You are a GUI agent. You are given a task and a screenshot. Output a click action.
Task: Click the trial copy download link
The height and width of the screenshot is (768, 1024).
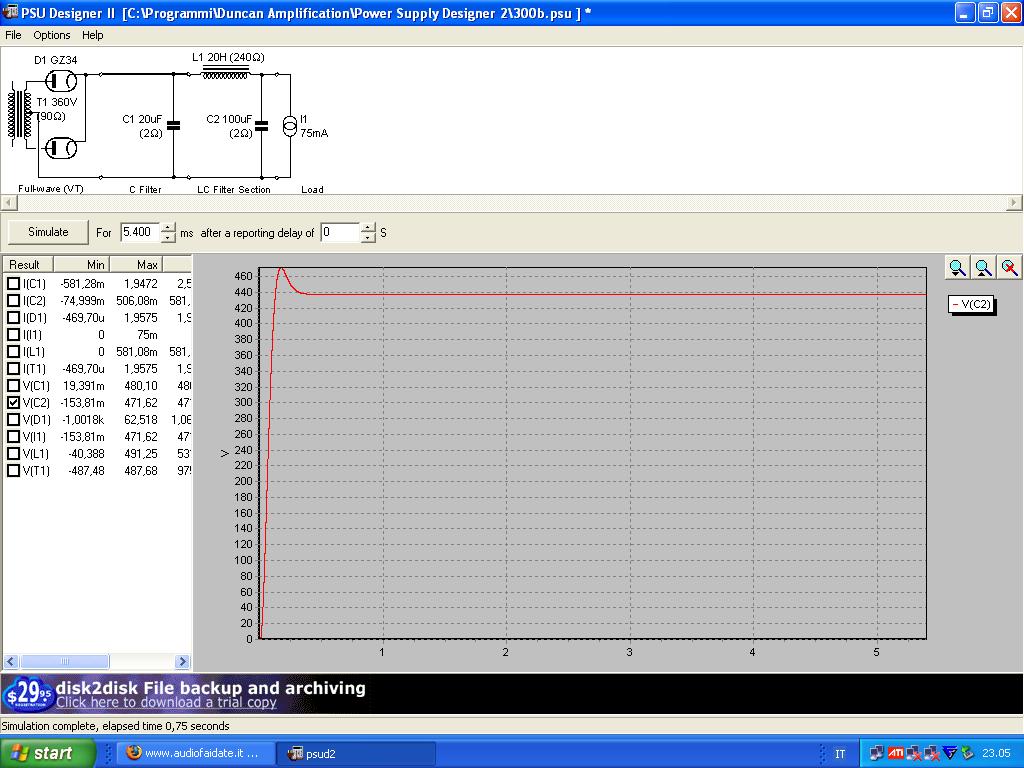pyautogui.click(x=166, y=703)
